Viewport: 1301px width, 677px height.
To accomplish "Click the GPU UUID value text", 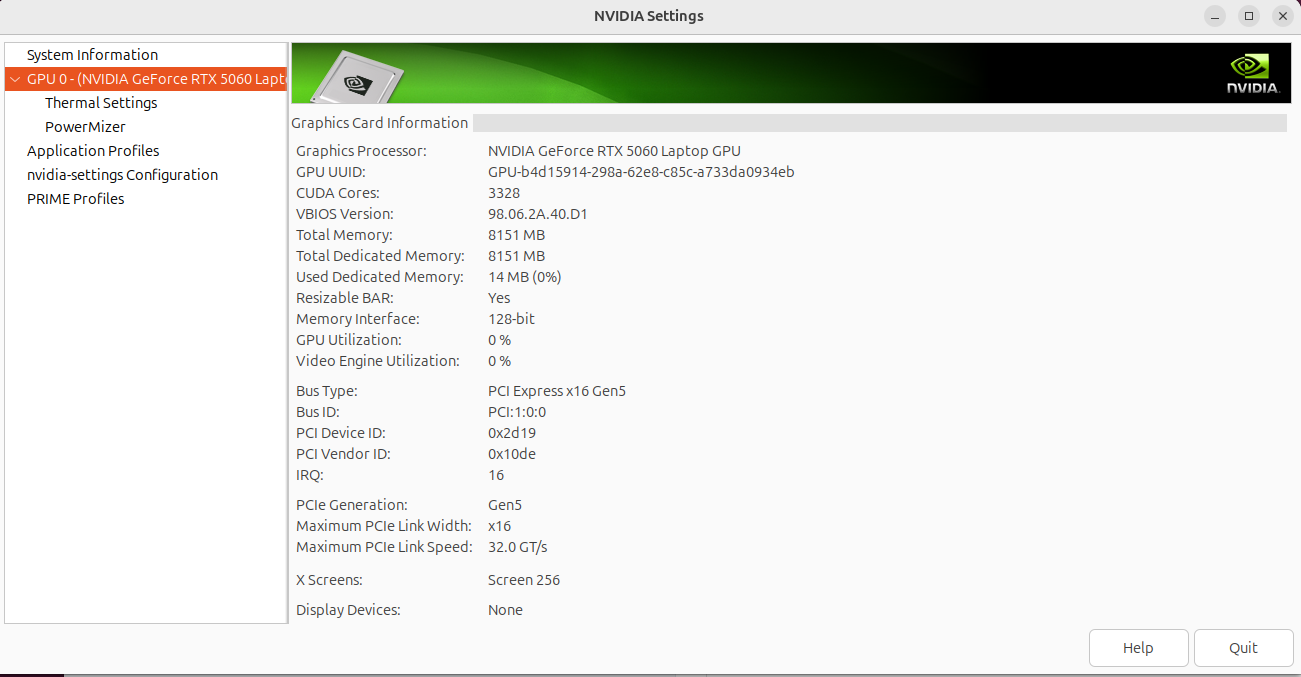I will pos(641,172).
